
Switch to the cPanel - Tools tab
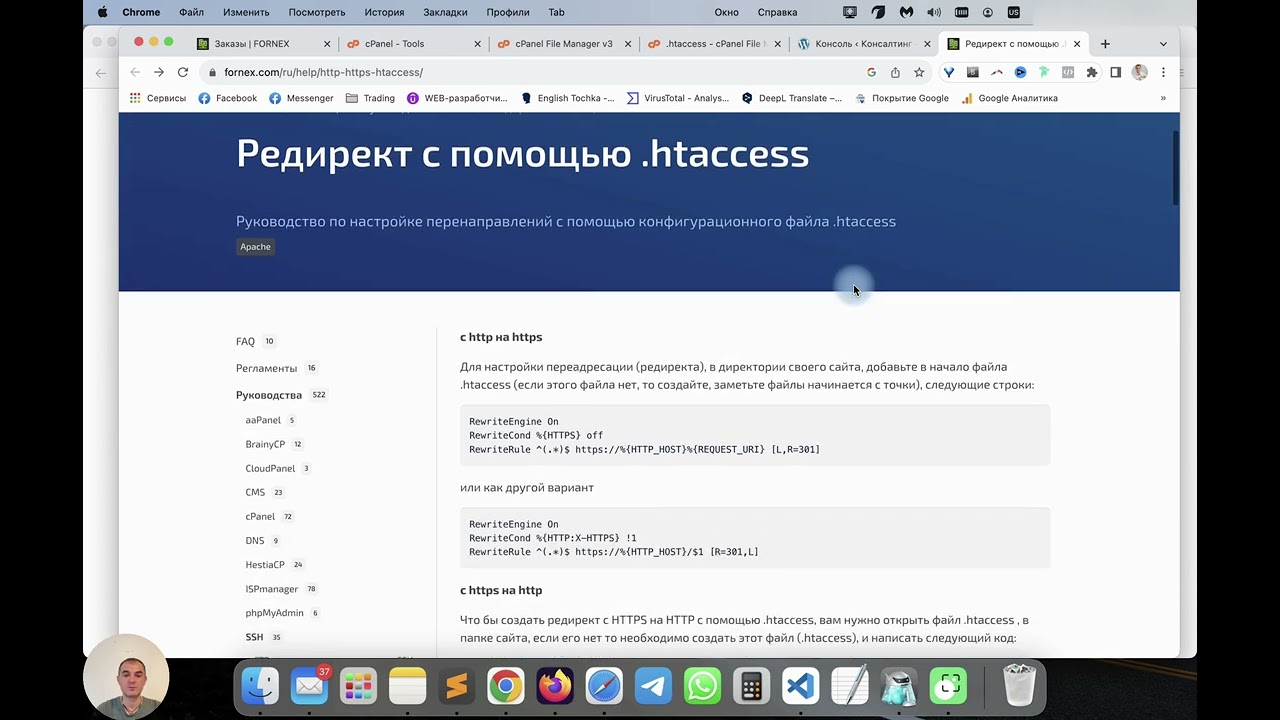414,44
